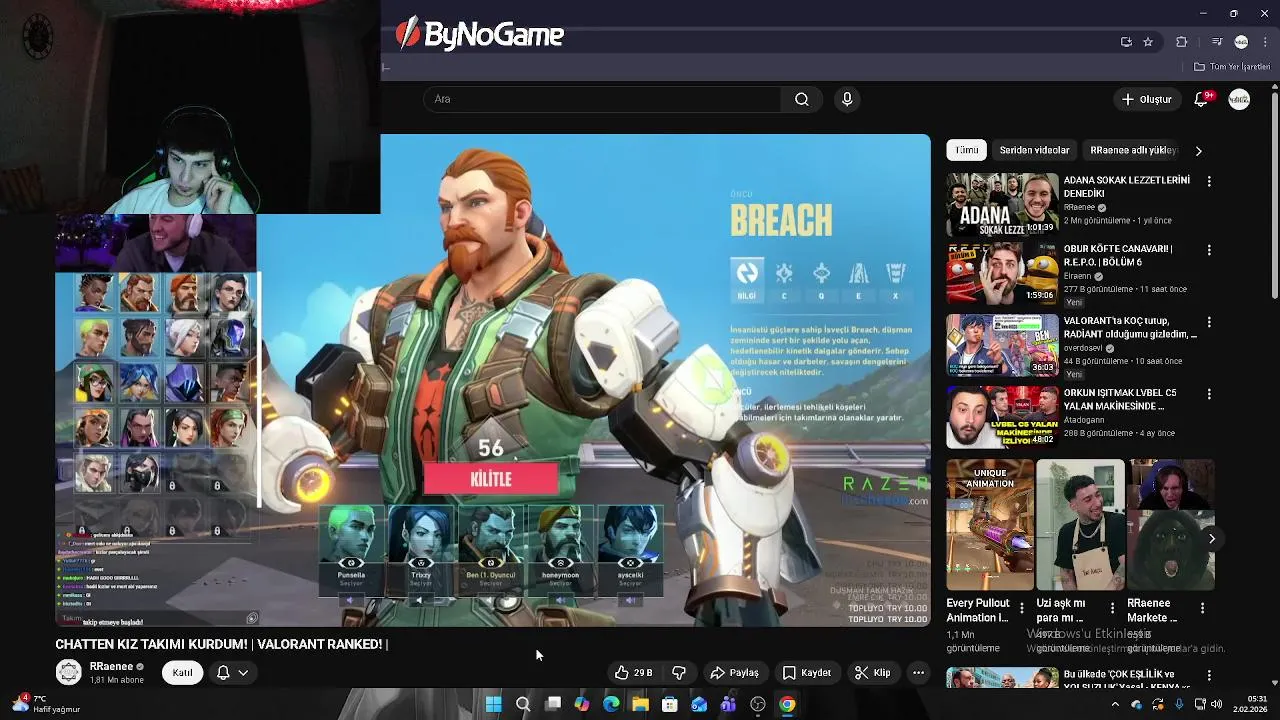Open VALORANT'ta KOÇ tutup video thumbnail
The width and height of the screenshot is (1280, 720).
pyautogui.click(x=1002, y=346)
